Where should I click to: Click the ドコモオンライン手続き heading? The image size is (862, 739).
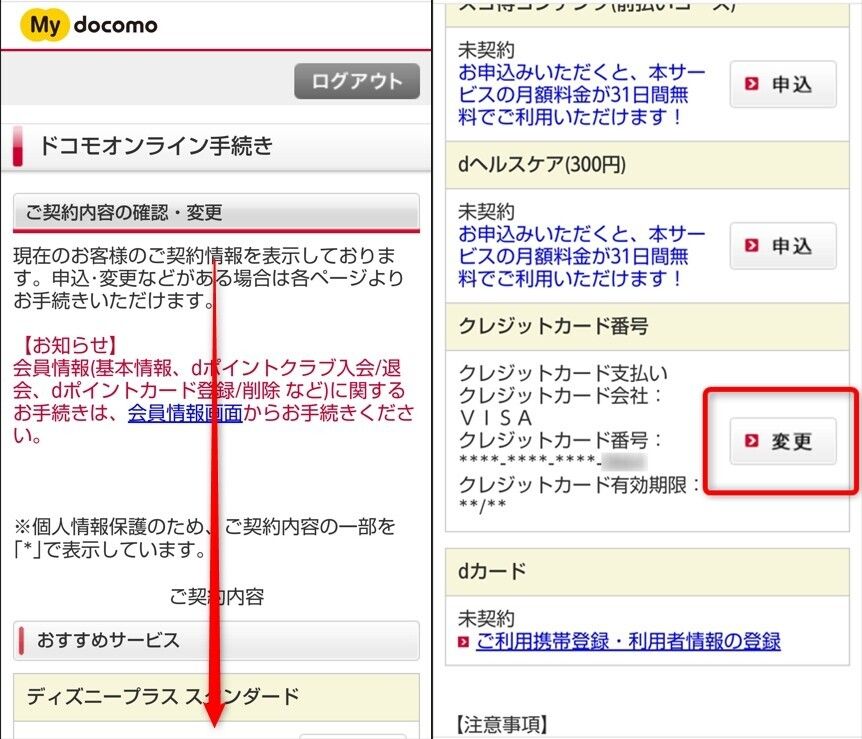[156, 146]
